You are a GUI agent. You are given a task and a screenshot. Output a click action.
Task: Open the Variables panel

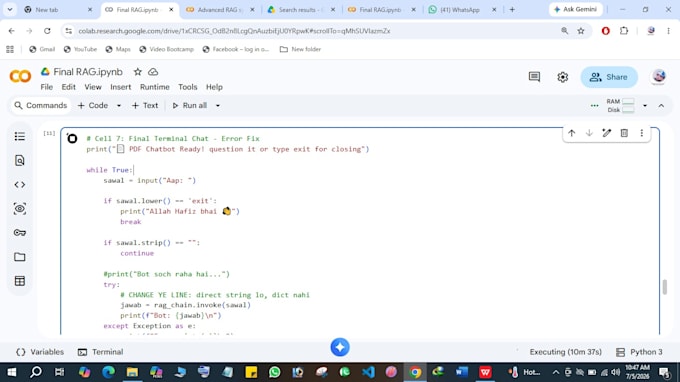pos(40,352)
